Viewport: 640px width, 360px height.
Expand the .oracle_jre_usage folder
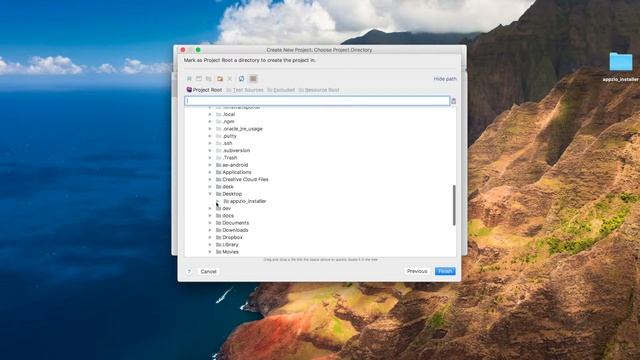point(210,129)
